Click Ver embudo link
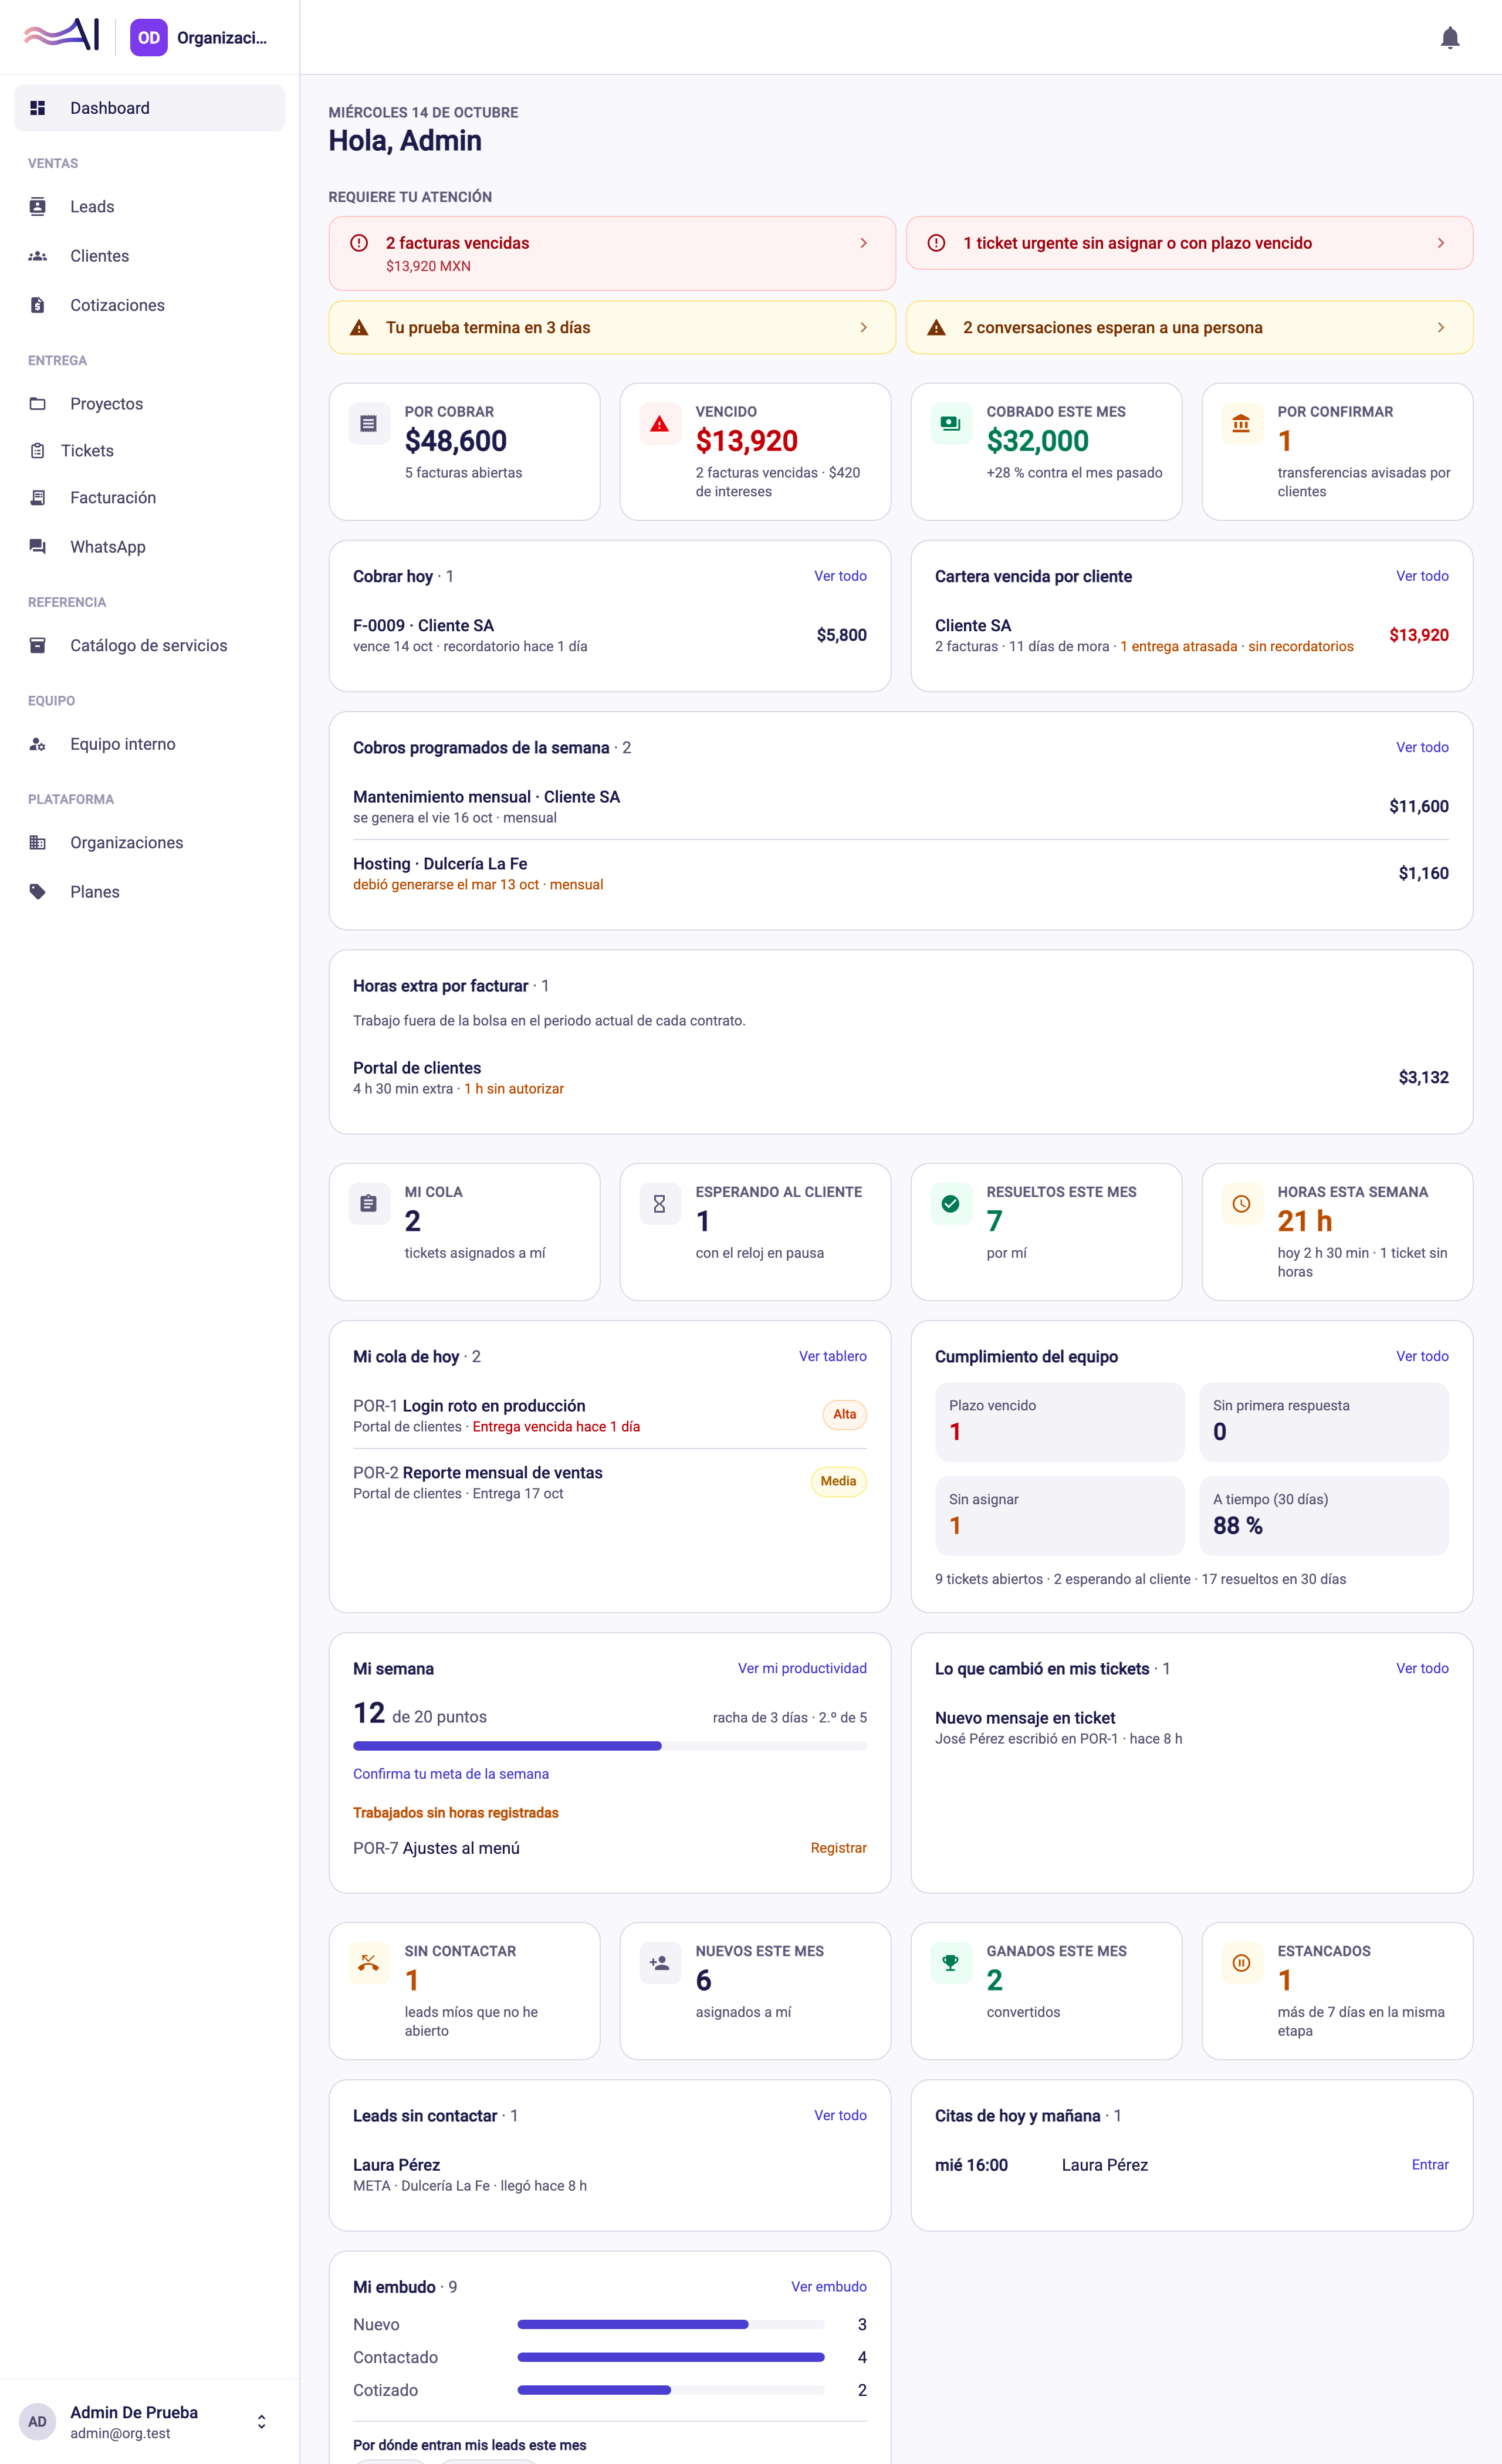Viewport: 1502px width, 2464px height. click(828, 2286)
